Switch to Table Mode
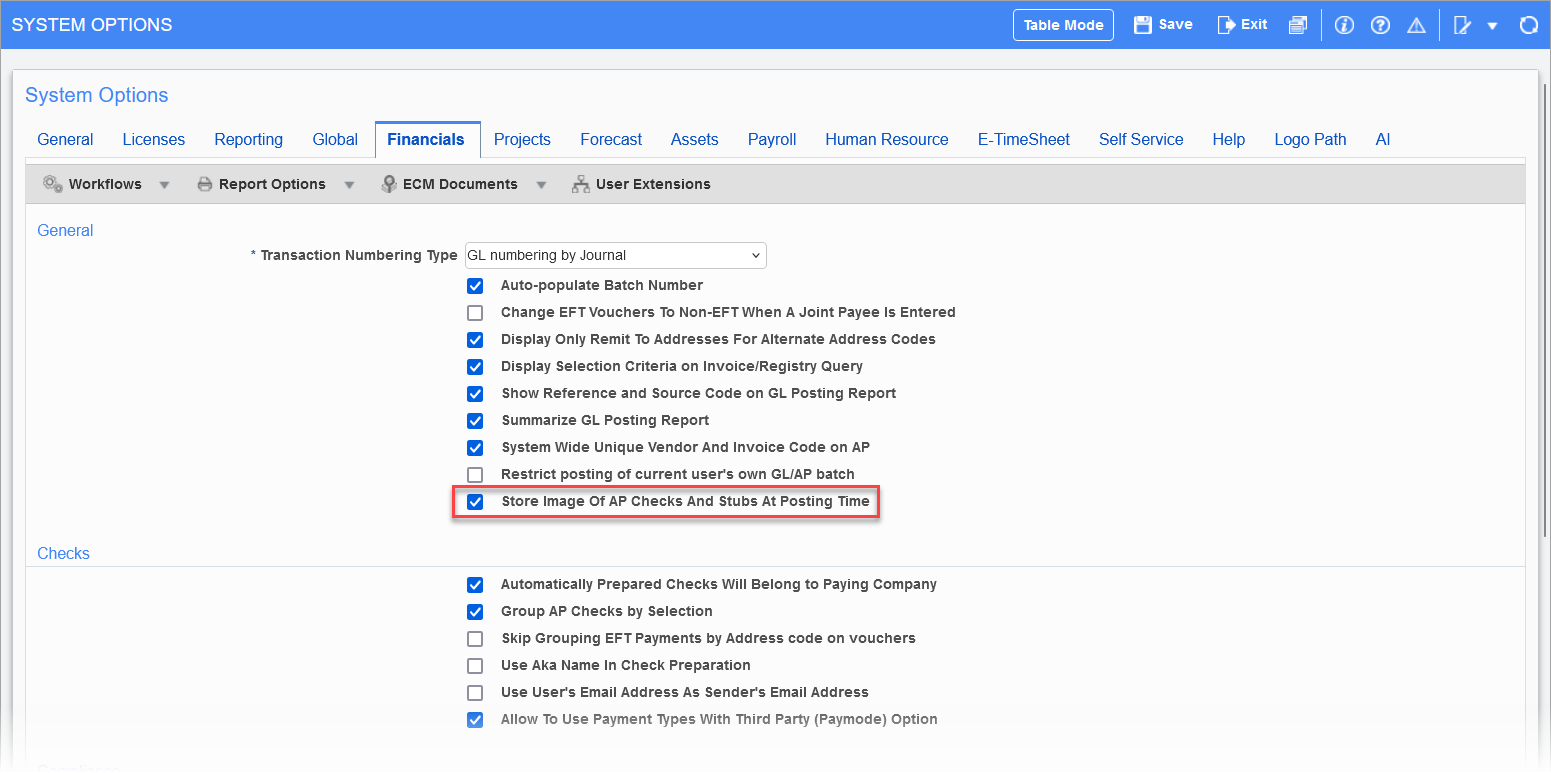 (1063, 25)
